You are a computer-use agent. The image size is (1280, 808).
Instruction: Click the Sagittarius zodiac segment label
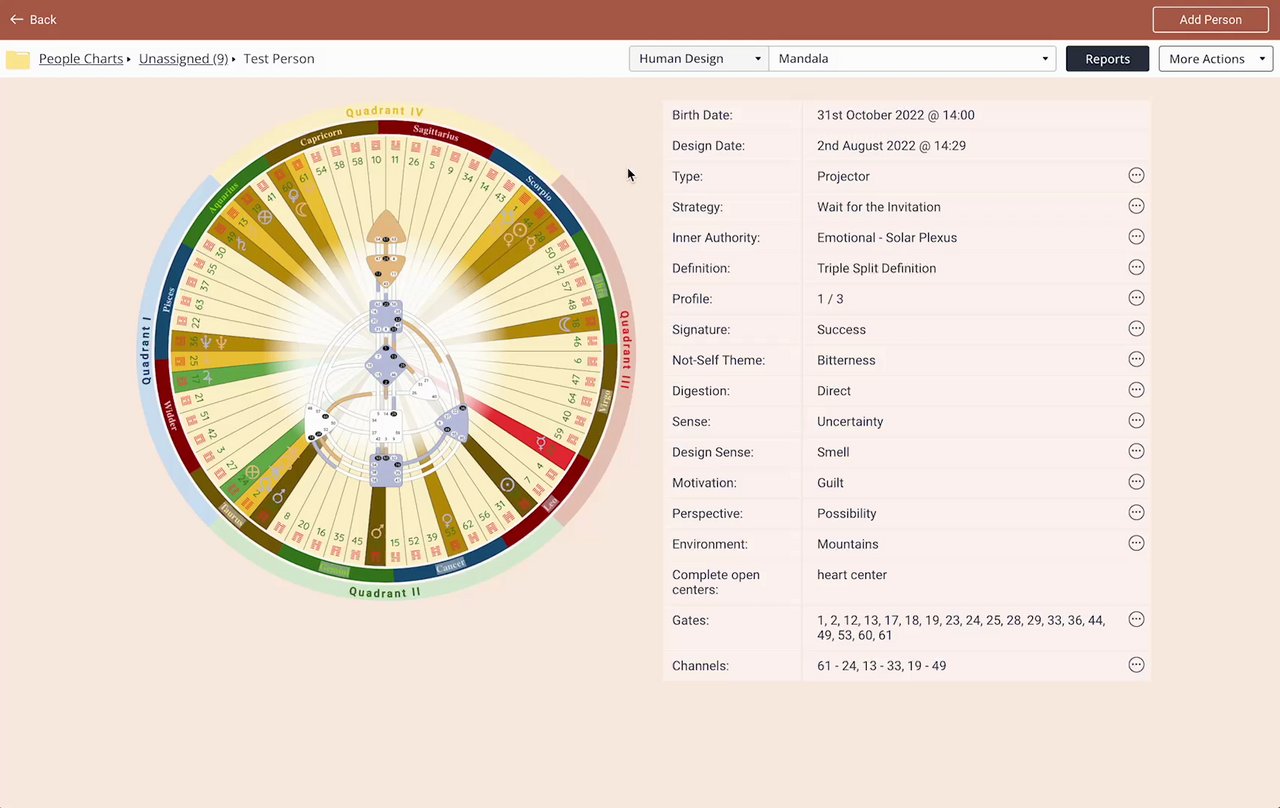click(436, 132)
